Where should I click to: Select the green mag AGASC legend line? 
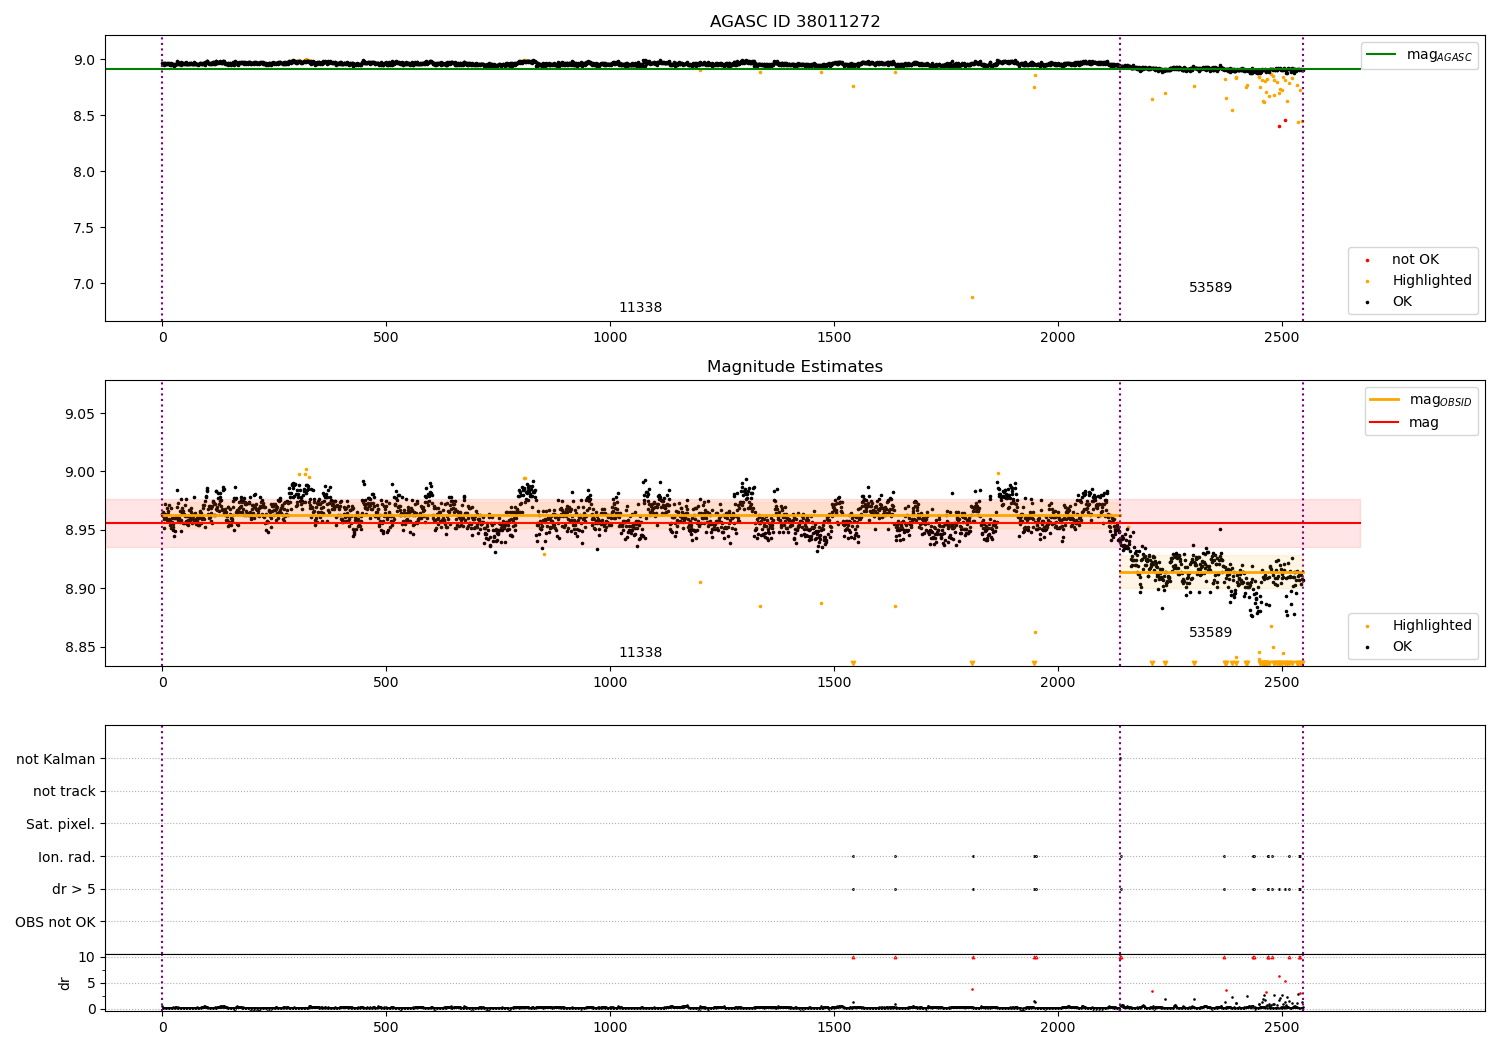click(1381, 55)
